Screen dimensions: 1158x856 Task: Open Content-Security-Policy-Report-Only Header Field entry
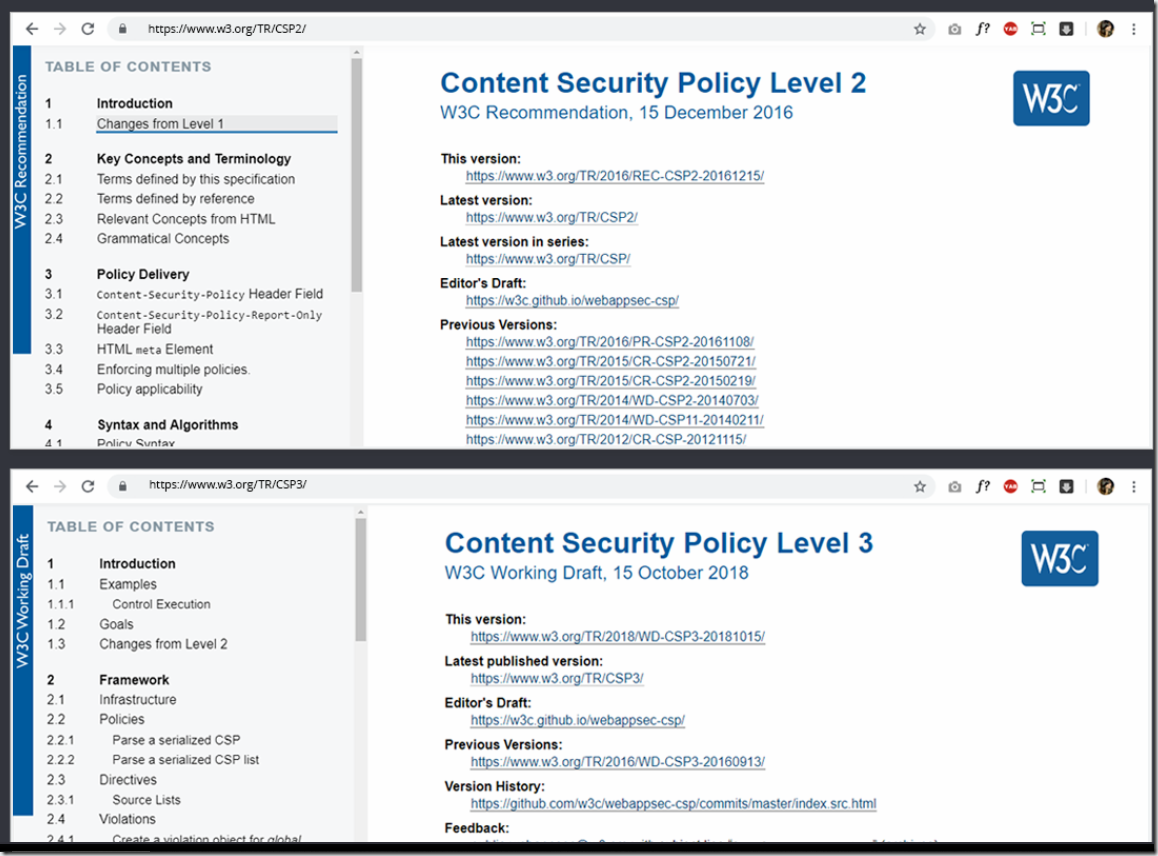[209, 321]
